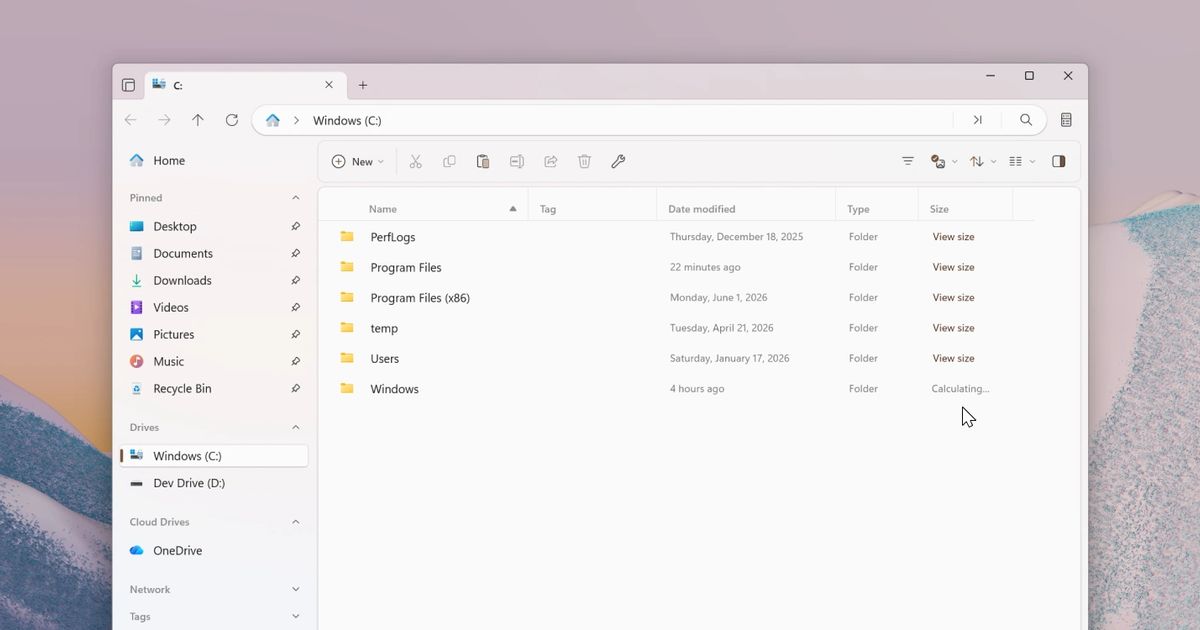Open the sort order dropdown
This screenshot has height=630, width=1200.
pyautogui.click(x=983, y=161)
